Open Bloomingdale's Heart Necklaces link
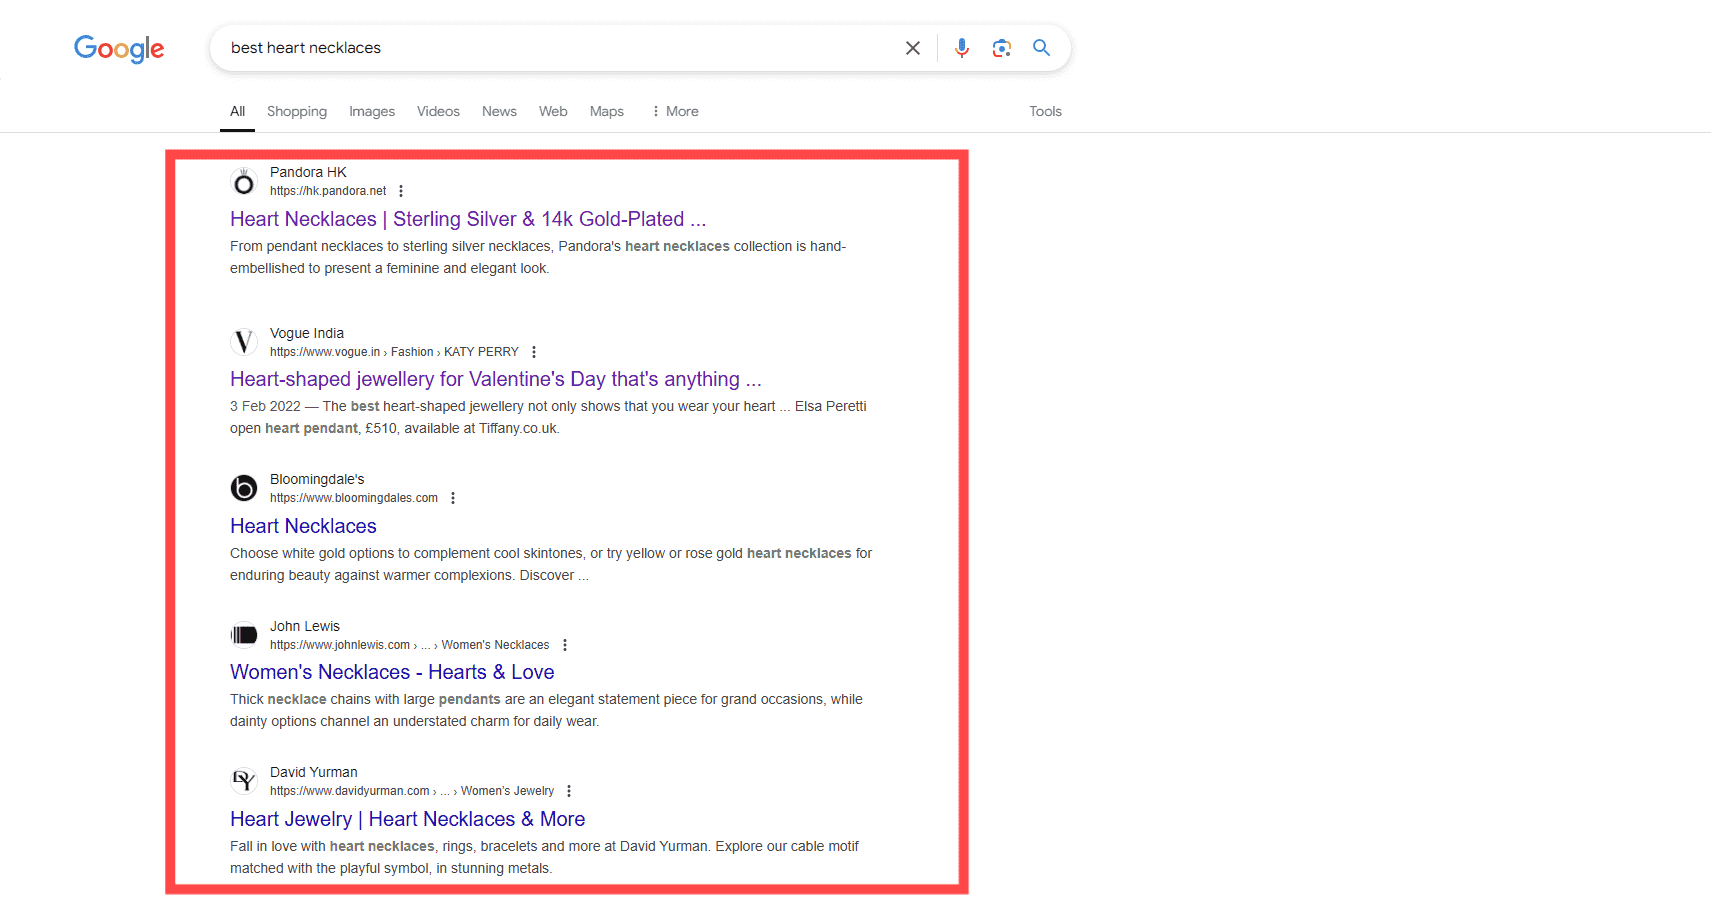 pyautogui.click(x=303, y=526)
